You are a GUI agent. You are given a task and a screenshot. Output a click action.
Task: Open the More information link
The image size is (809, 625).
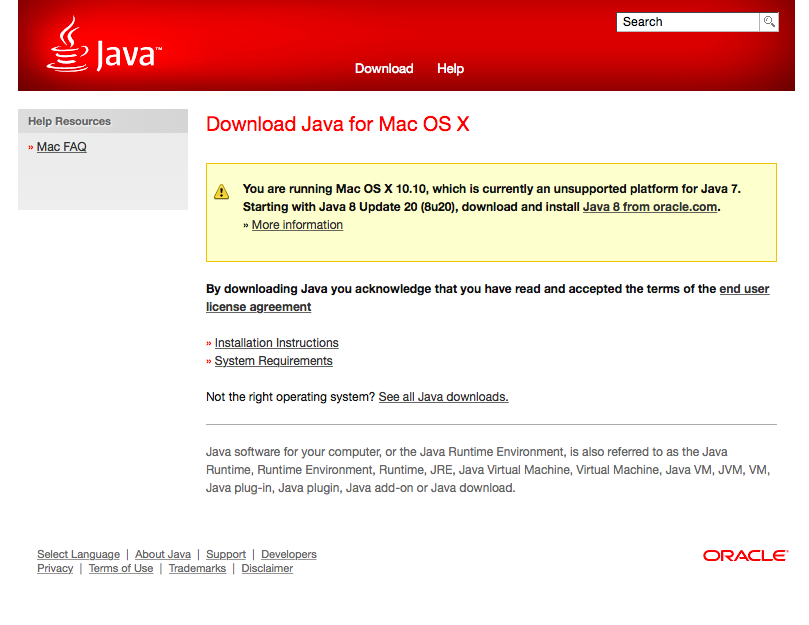click(x=297, y=225)
